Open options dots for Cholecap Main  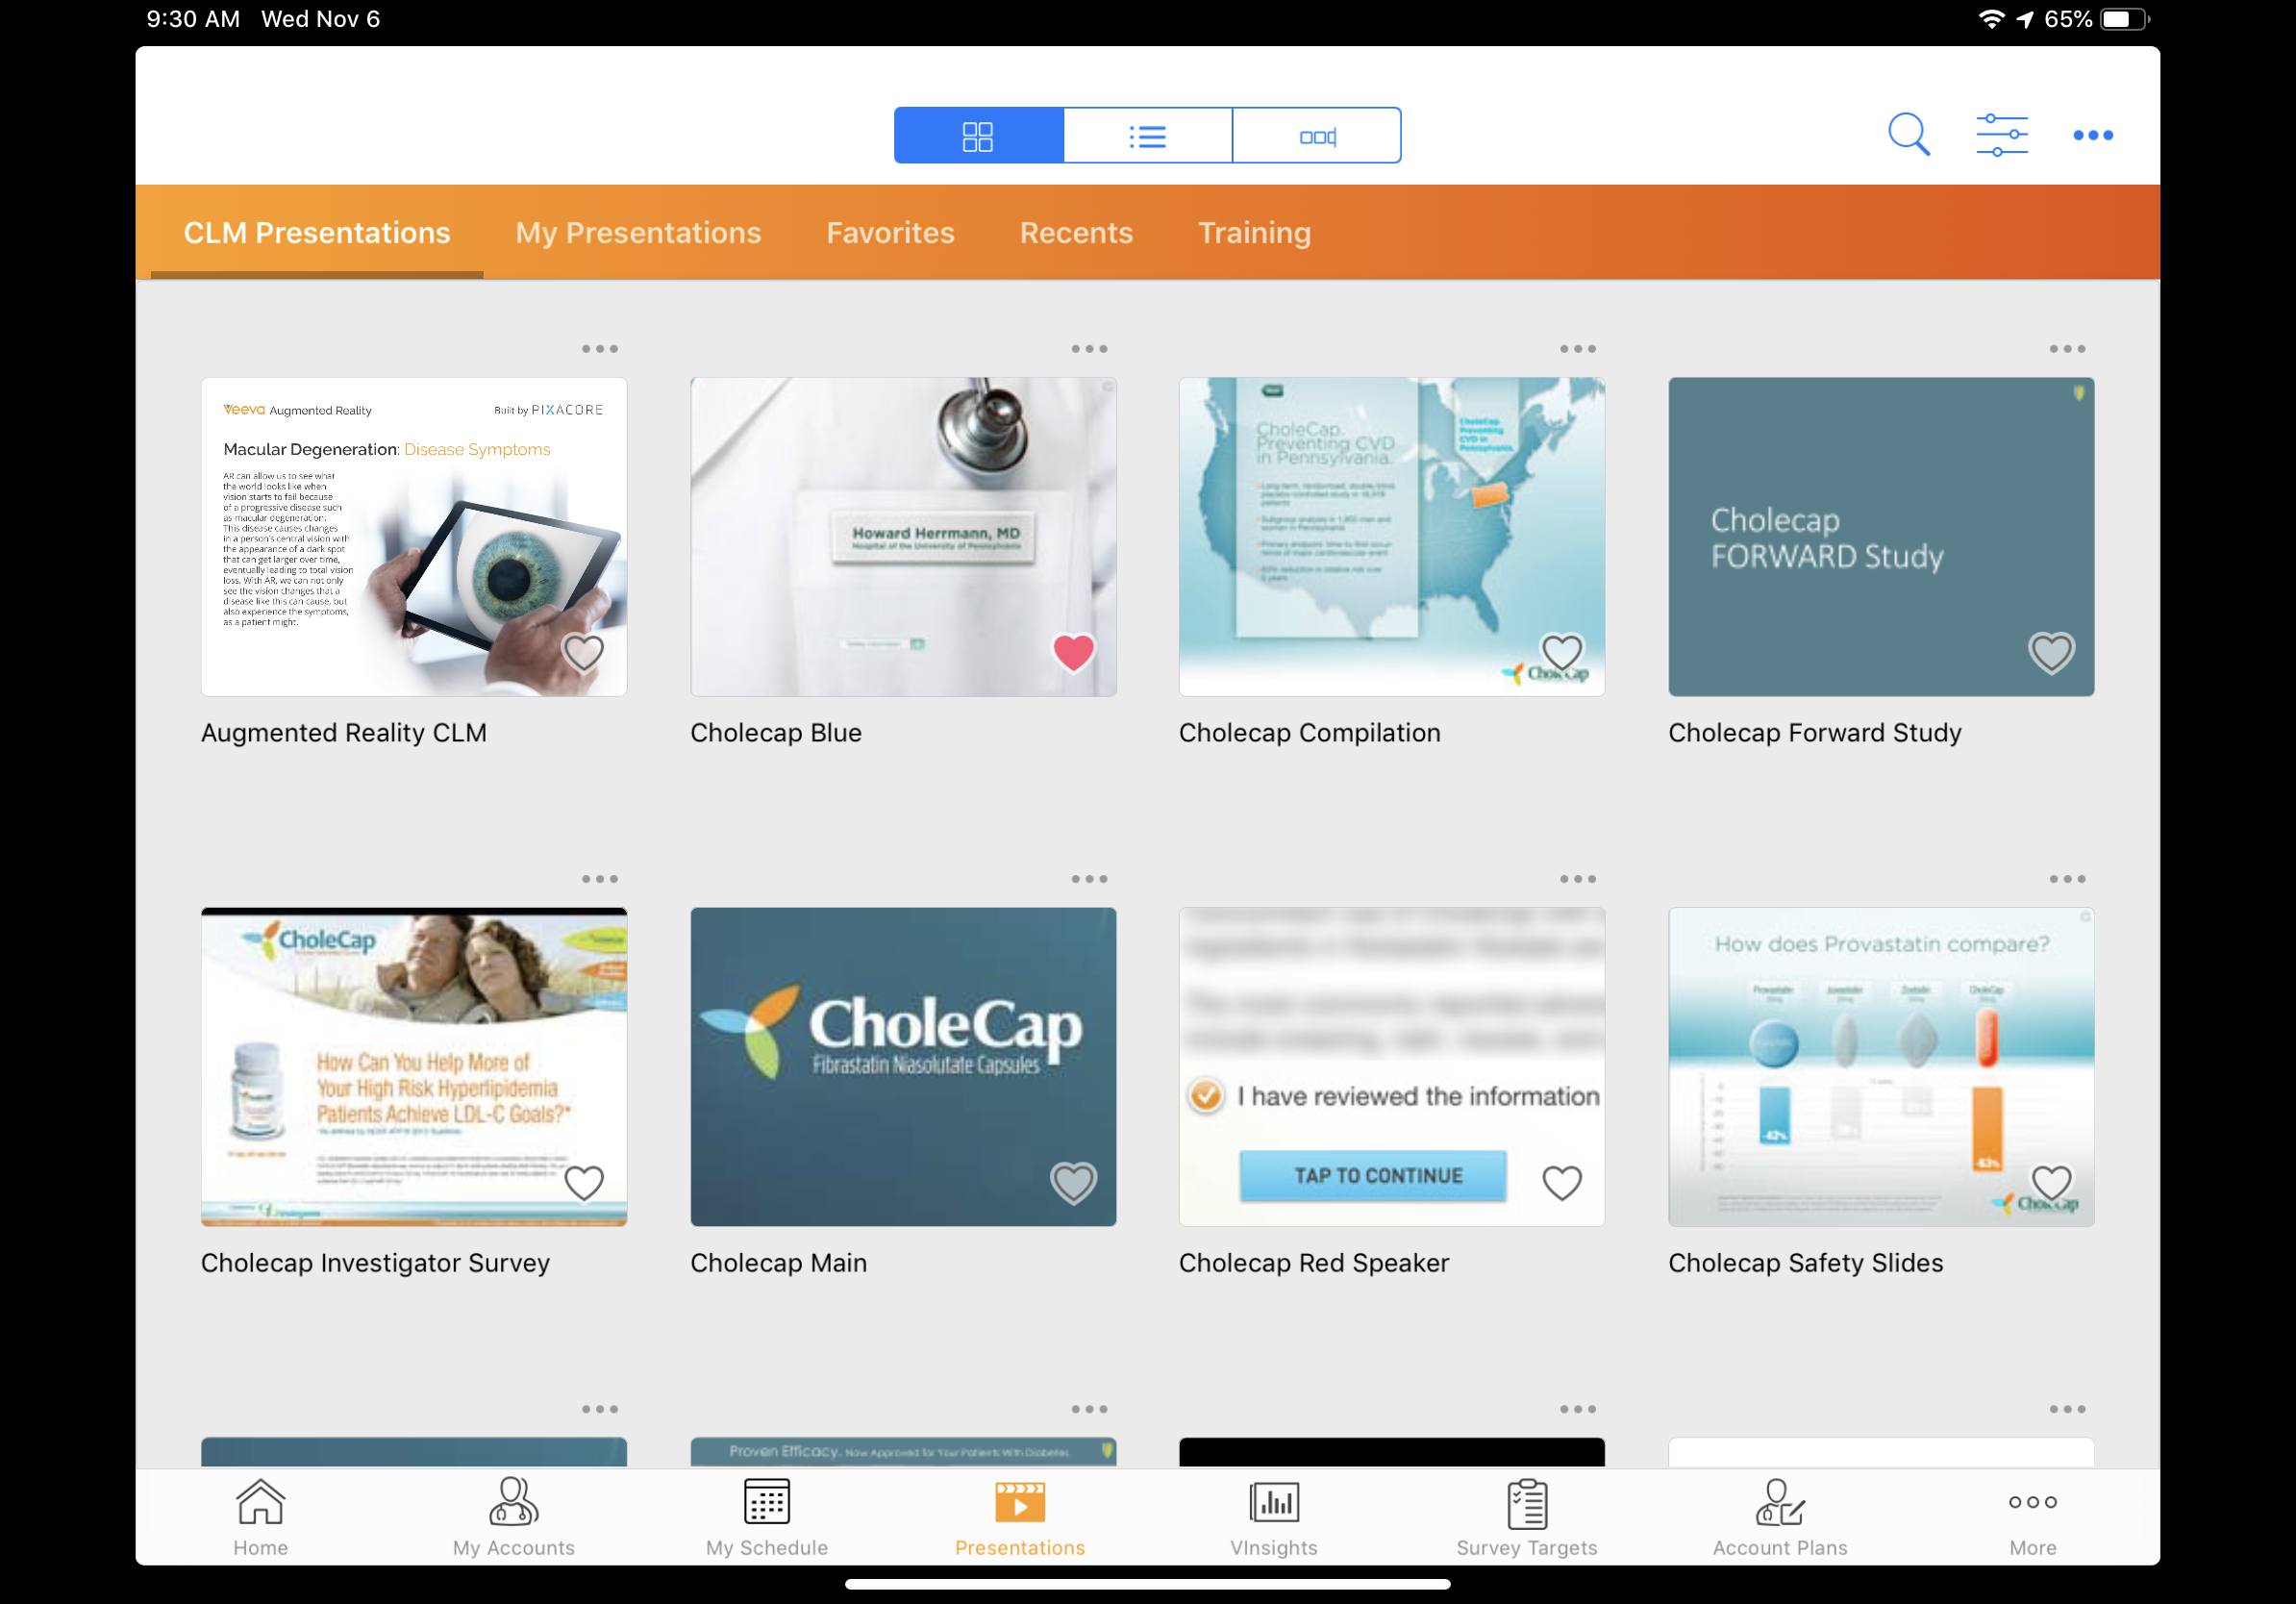click(1089, 879)
